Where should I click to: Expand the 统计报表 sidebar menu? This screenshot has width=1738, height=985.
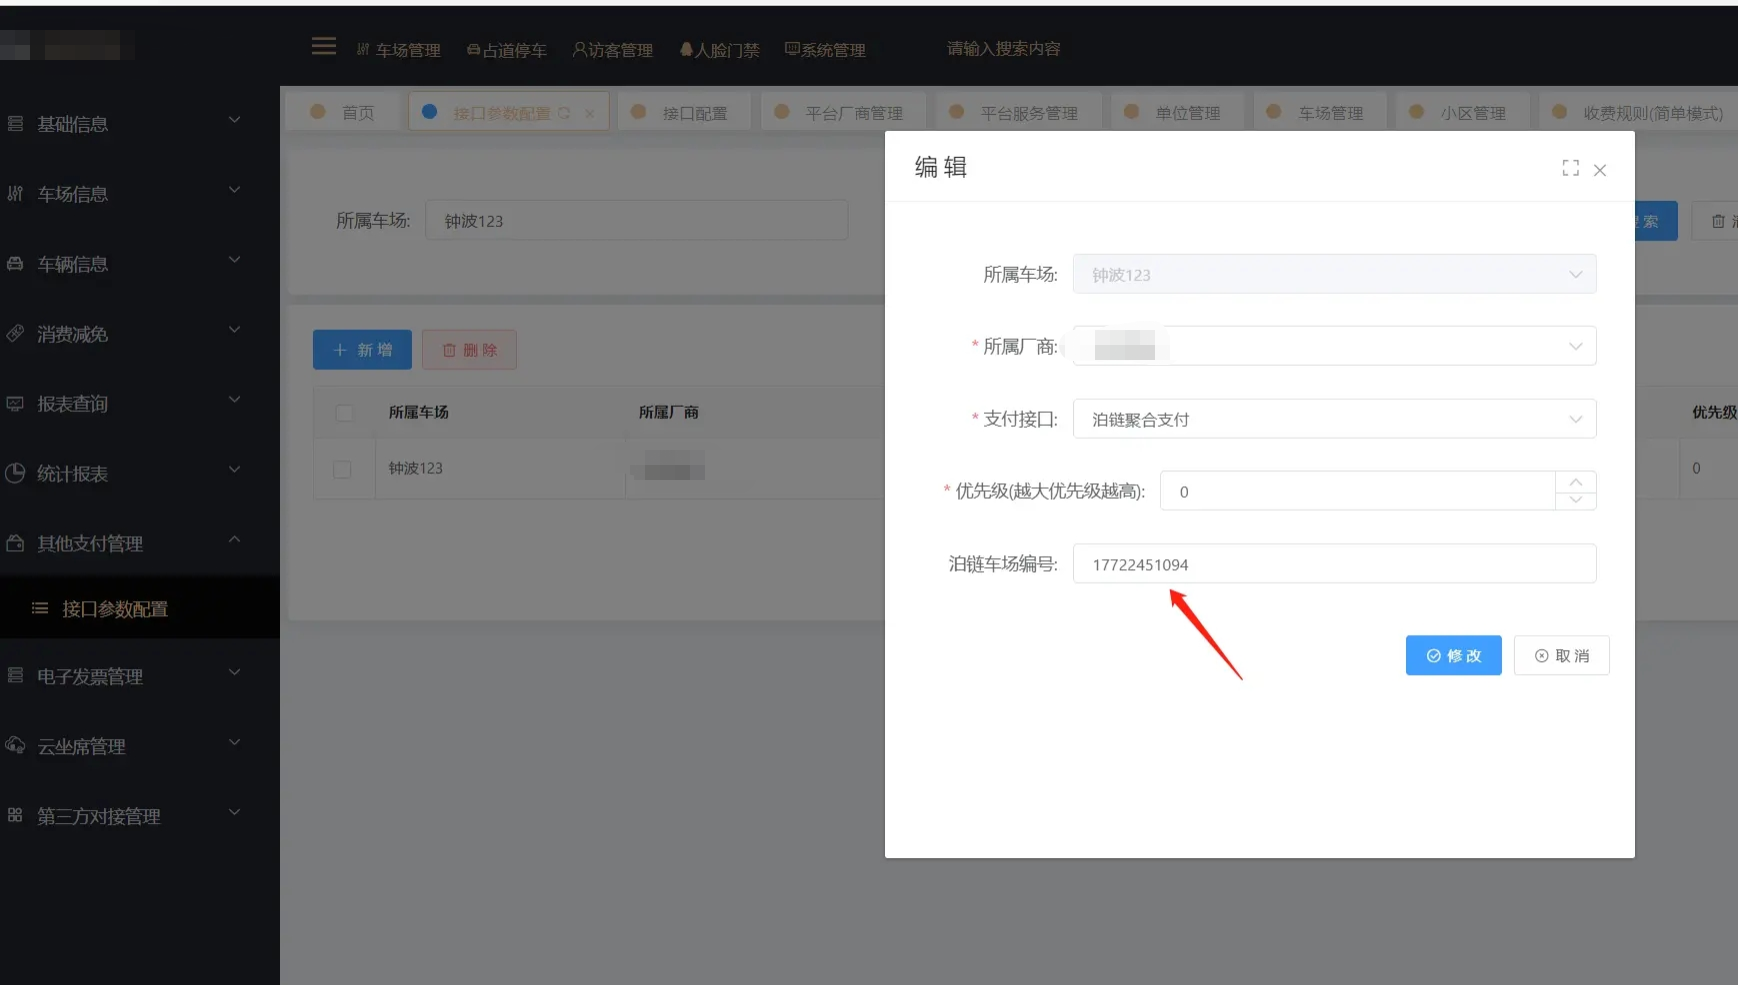[234, 470]
